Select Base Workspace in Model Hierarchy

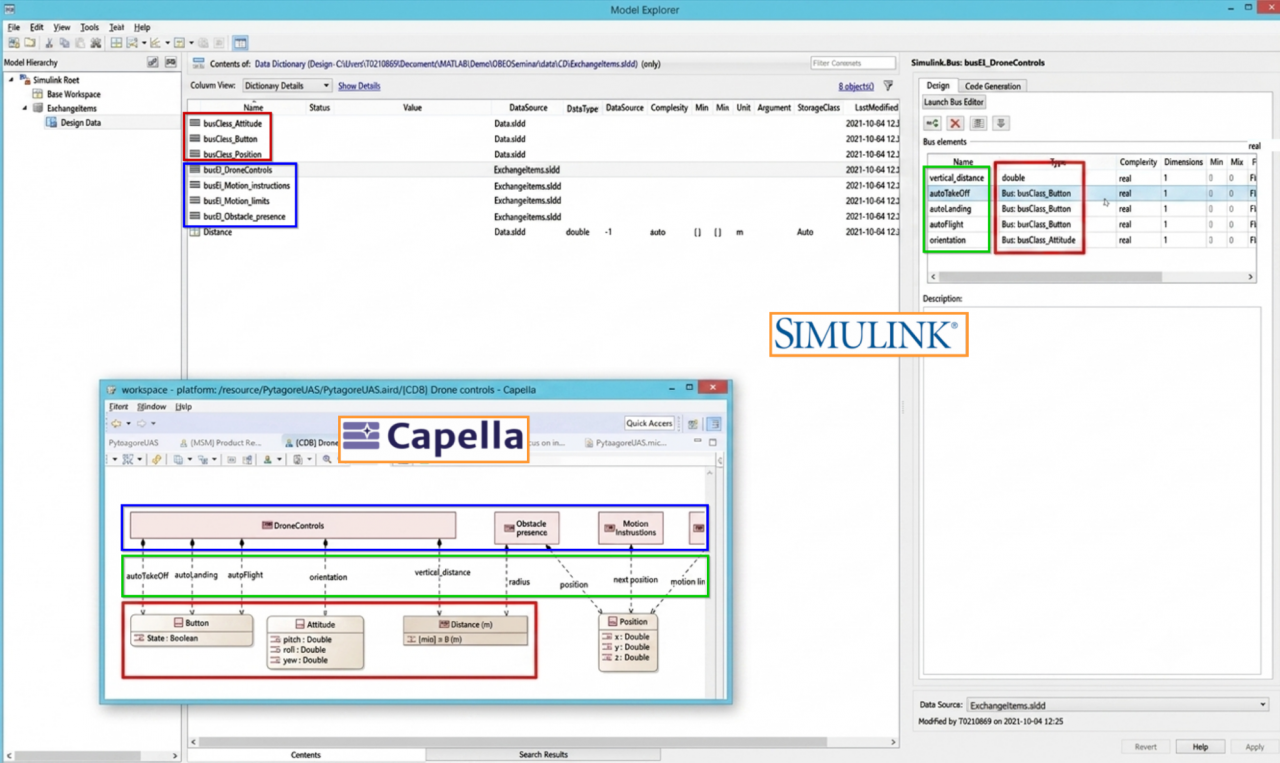74,94
